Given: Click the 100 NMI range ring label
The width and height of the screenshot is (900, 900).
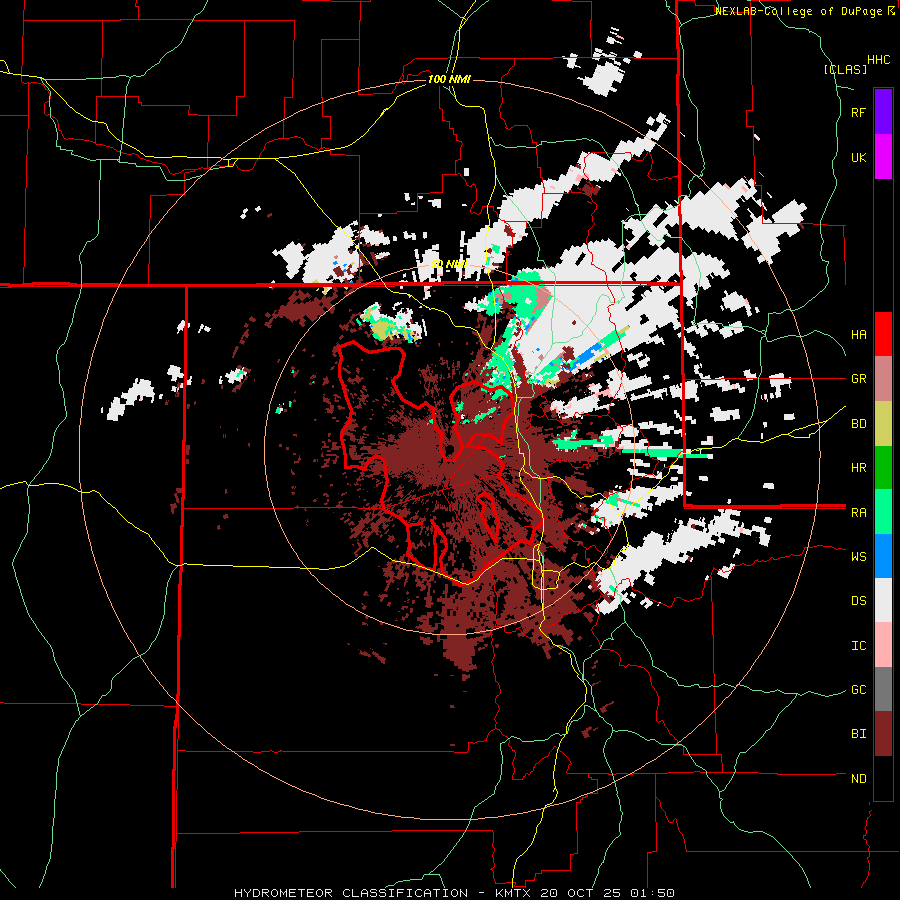Looking at the screenshot, I should coord(449,79).
